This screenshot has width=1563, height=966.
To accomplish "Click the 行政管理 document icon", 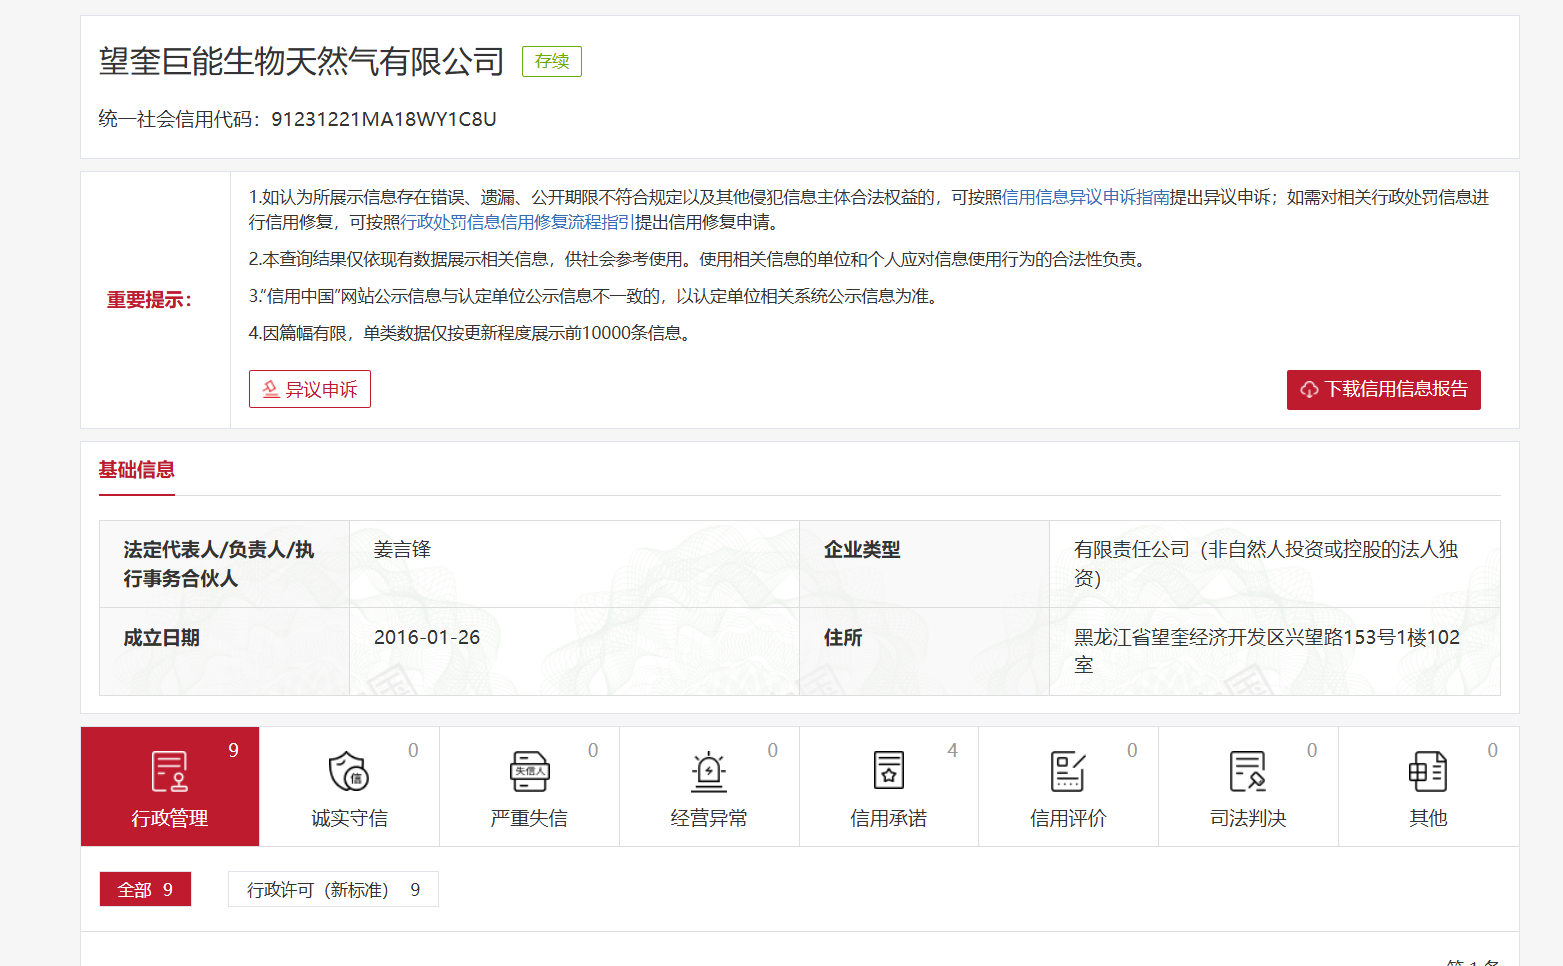I will (x=169, y=772).
